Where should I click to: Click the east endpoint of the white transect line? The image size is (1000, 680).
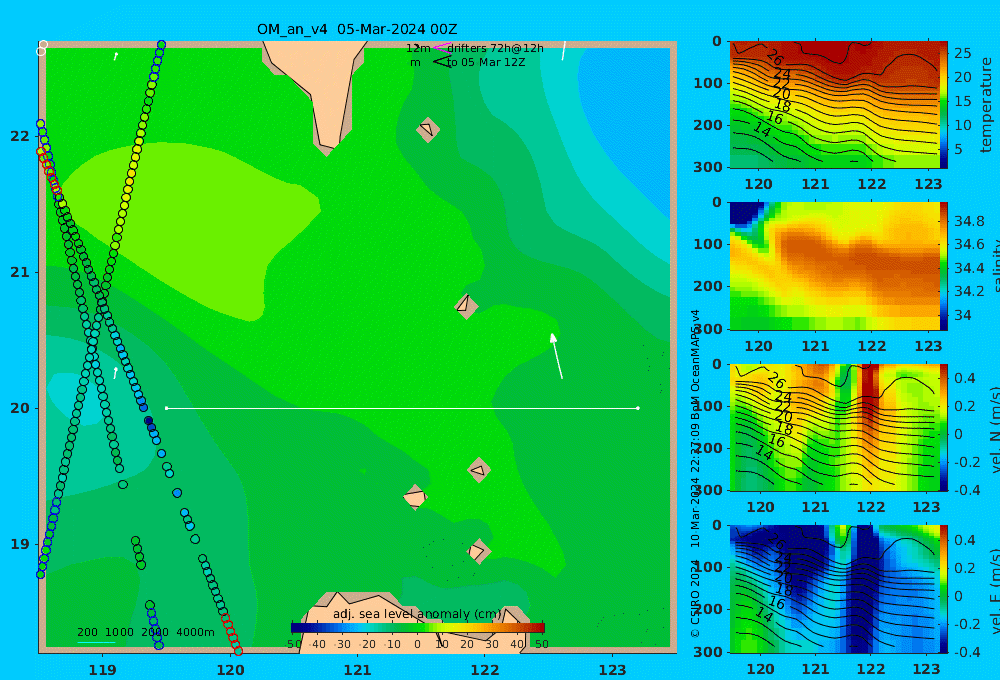[638, 408]
